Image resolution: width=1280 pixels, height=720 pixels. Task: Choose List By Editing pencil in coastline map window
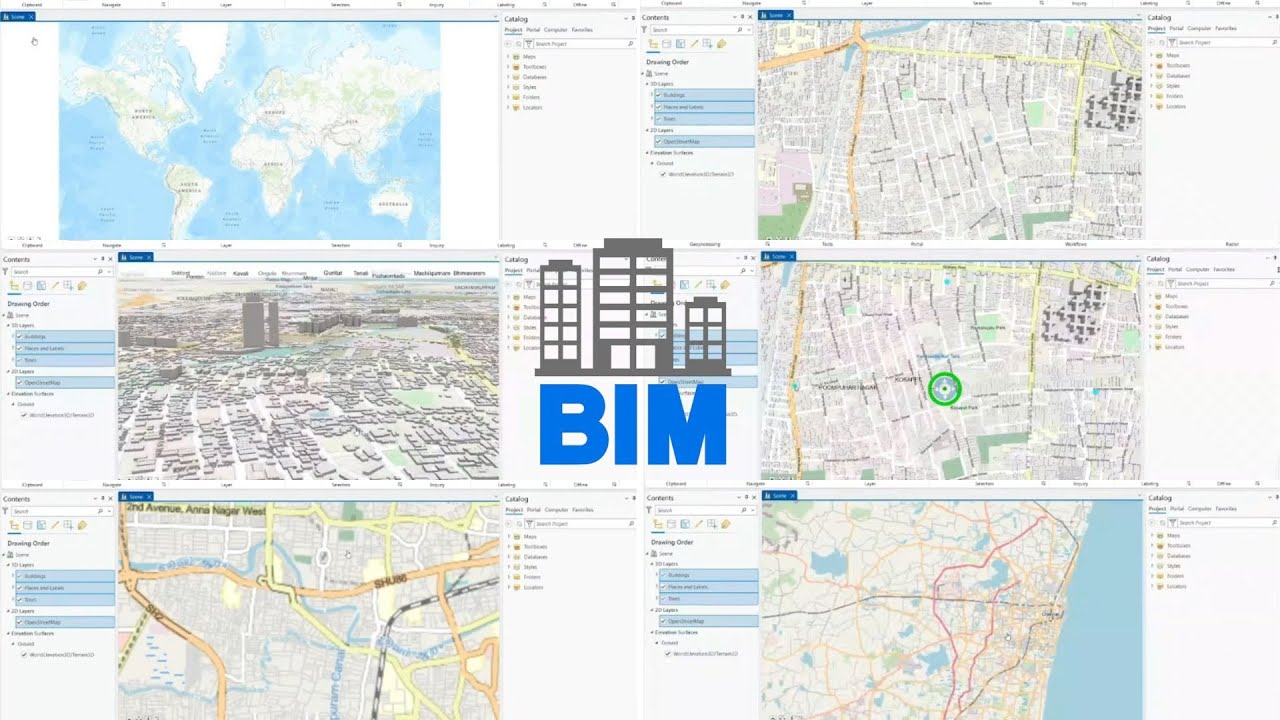tap(699, 524)
